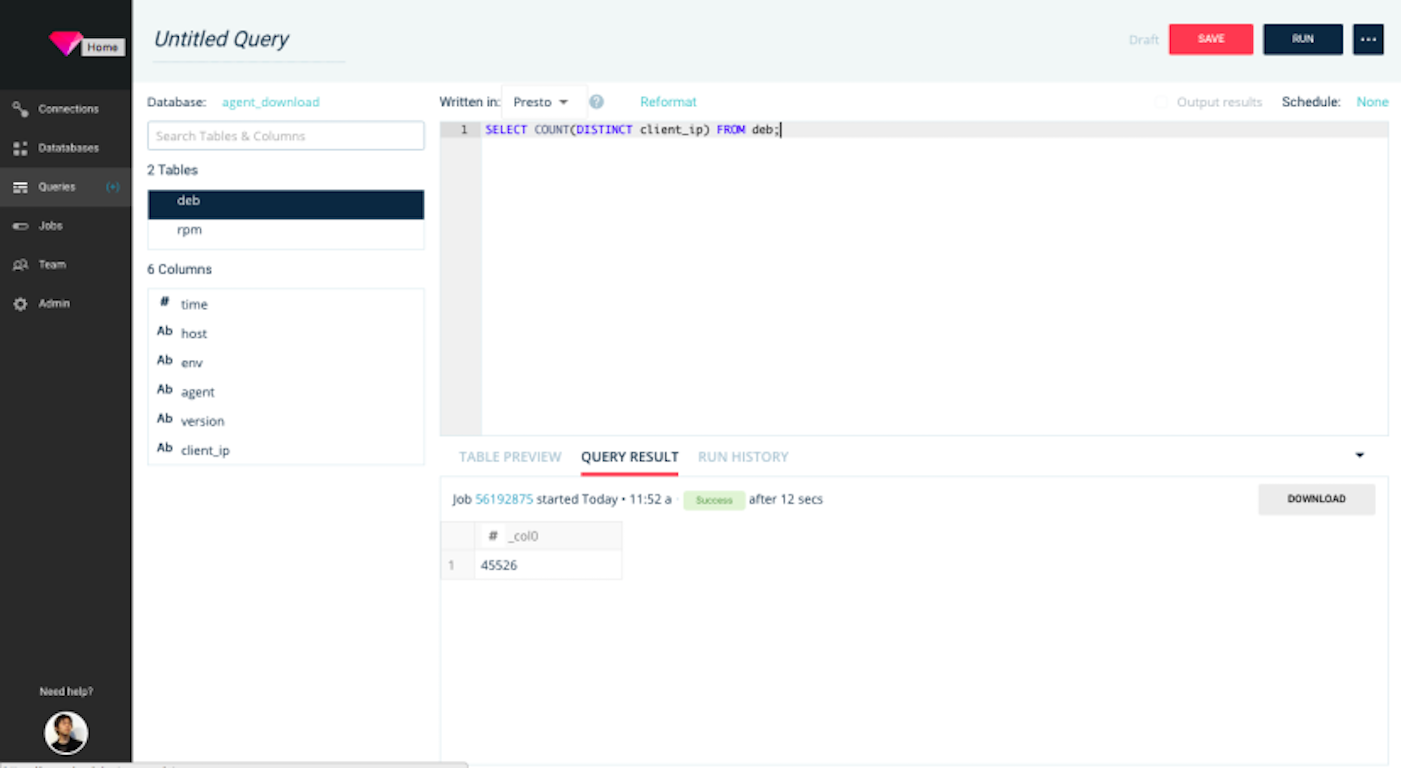1401x768 pixels.
Task: Go to the Jobs sidebar icon
Action: 20,226
